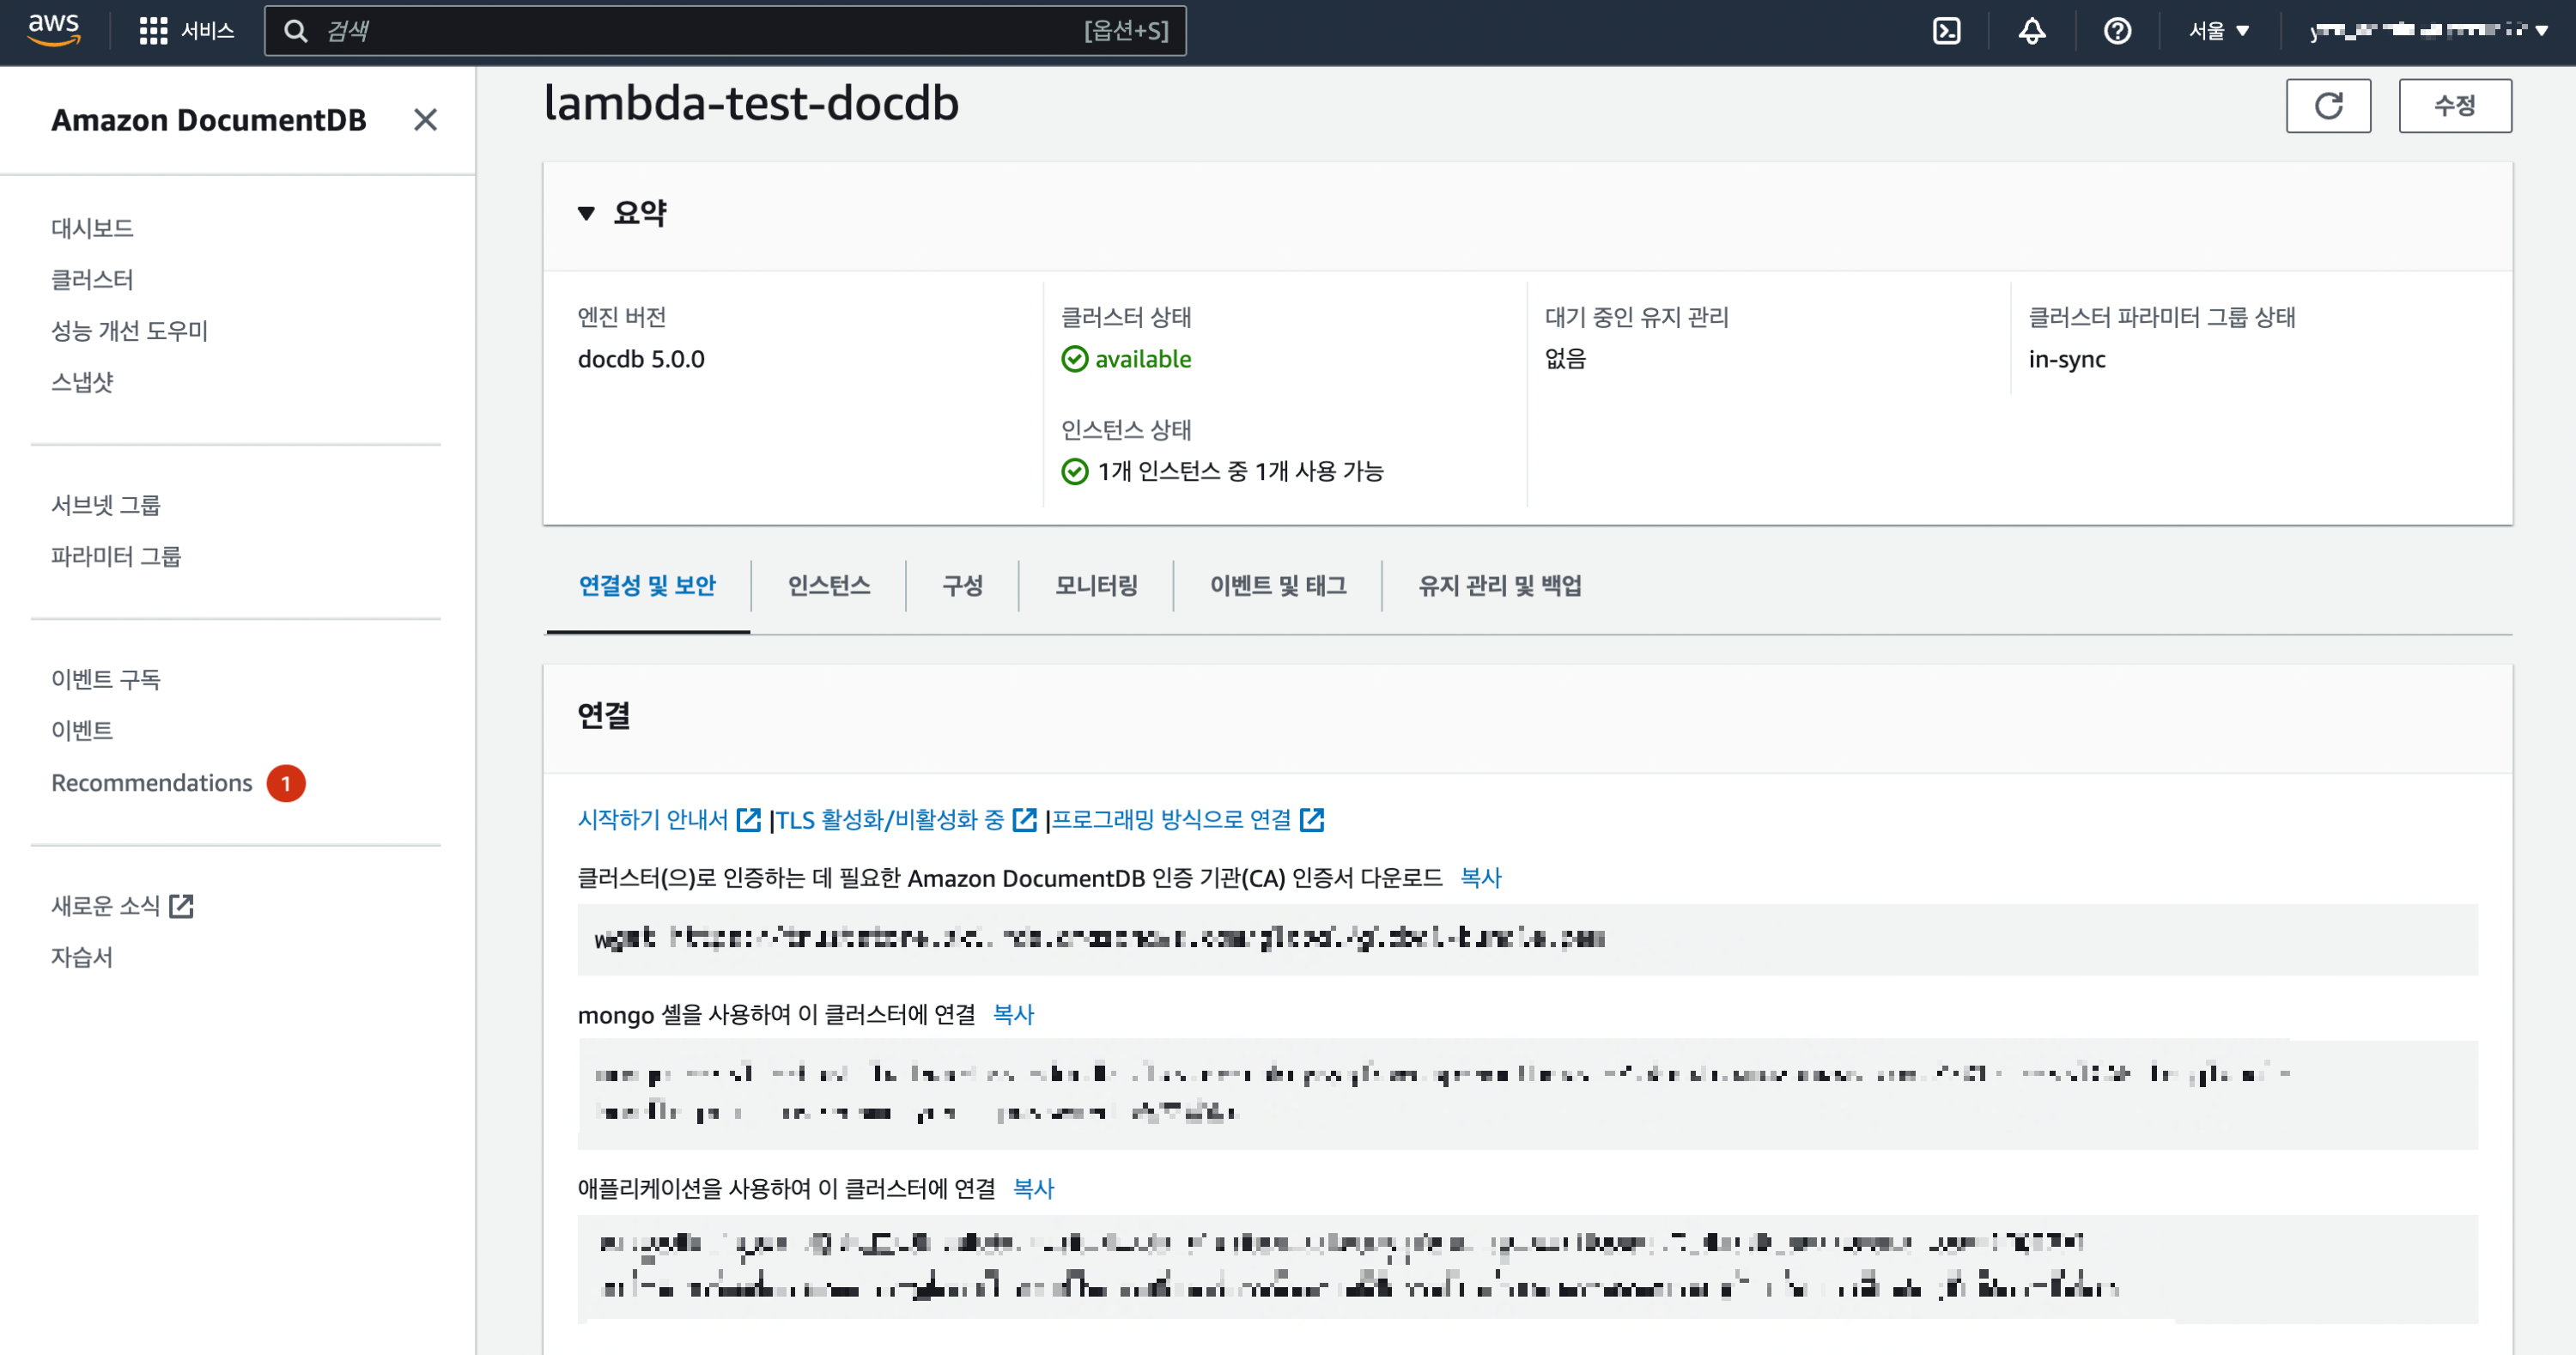
Task: Expand the account menu dropdown
Action: 2430,31
